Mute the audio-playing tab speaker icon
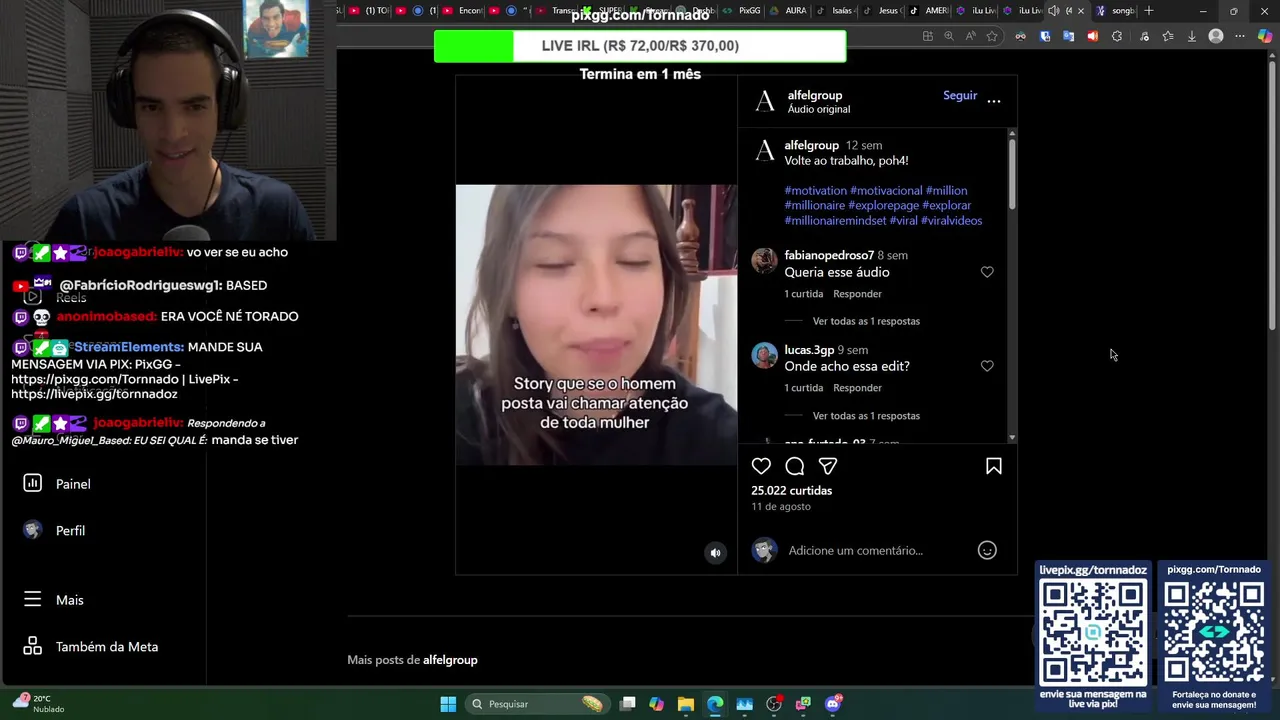 click(1053, 11)
